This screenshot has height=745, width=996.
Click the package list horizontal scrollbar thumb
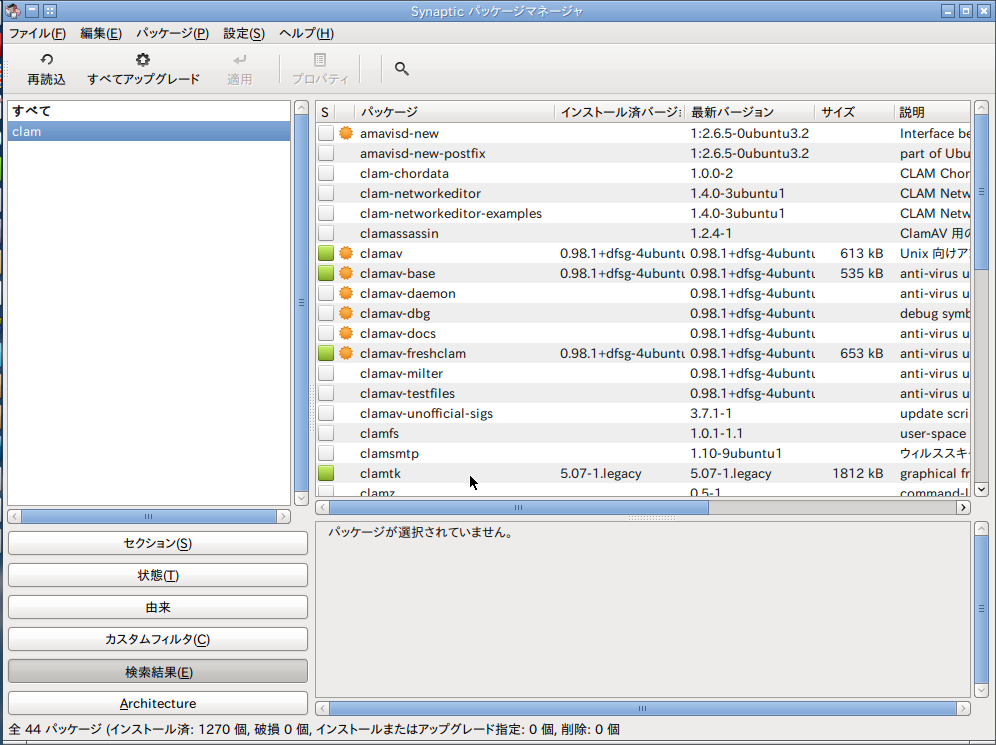tap(519, 507)
